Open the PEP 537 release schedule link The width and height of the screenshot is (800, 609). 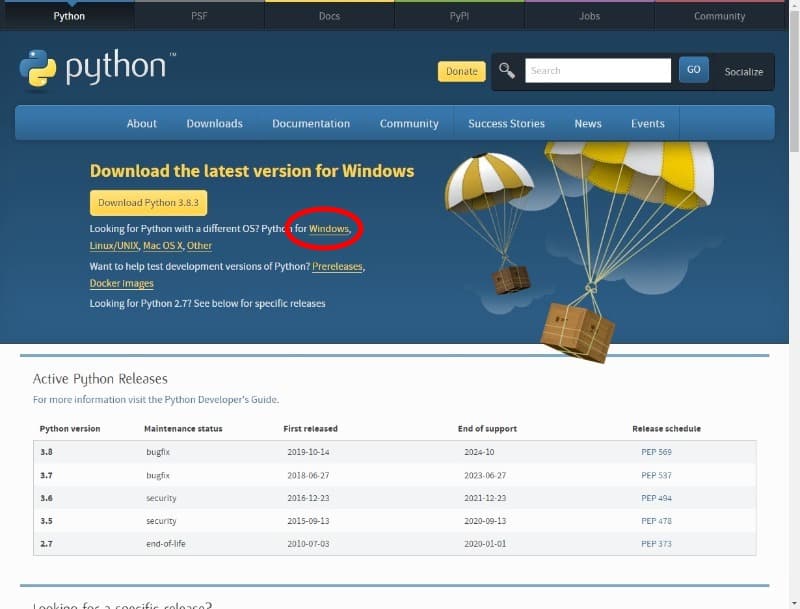pyautogui.click(x=656, y=475)
